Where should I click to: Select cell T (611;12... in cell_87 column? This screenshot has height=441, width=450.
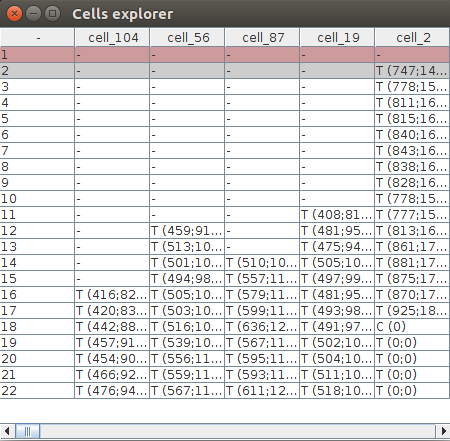[262, 391]
